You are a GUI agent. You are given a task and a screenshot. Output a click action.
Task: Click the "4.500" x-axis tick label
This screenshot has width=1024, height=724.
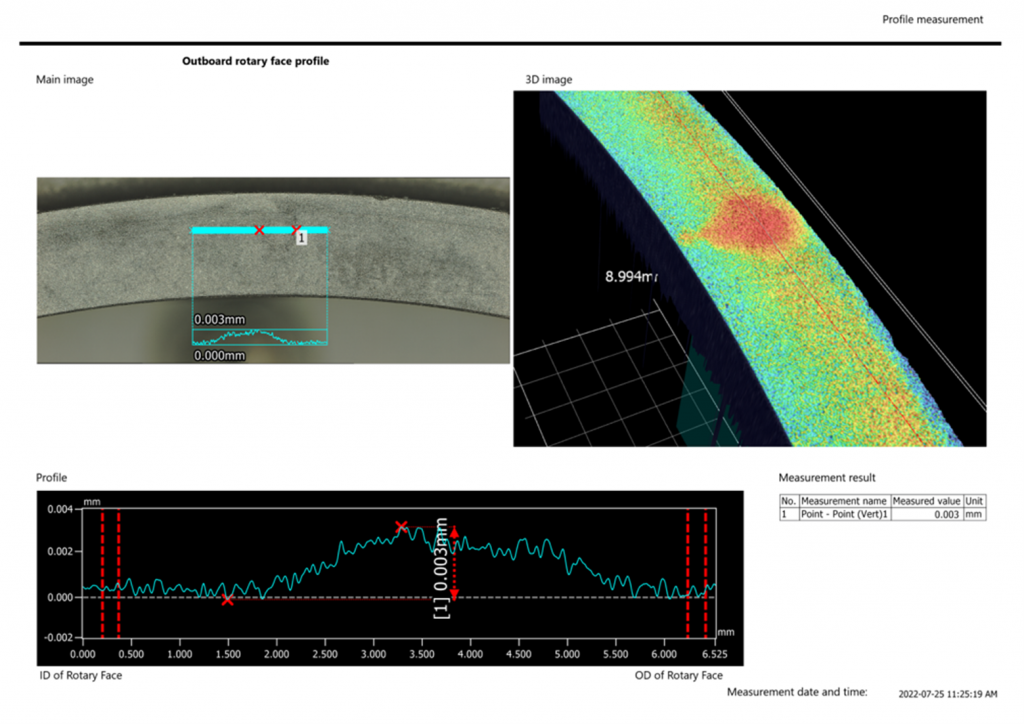(x=519, y=654)
